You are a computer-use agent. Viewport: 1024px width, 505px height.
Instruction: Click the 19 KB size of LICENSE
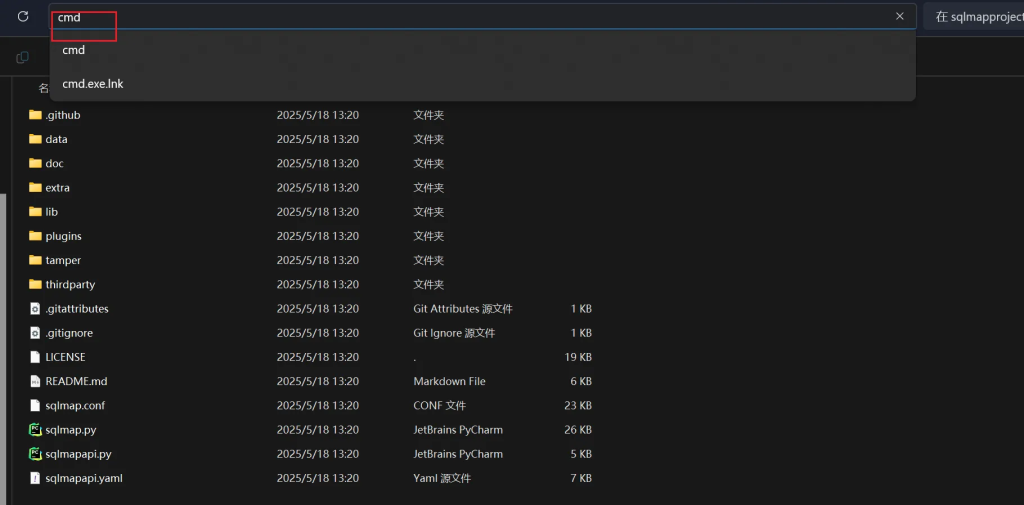click(578, 357)
